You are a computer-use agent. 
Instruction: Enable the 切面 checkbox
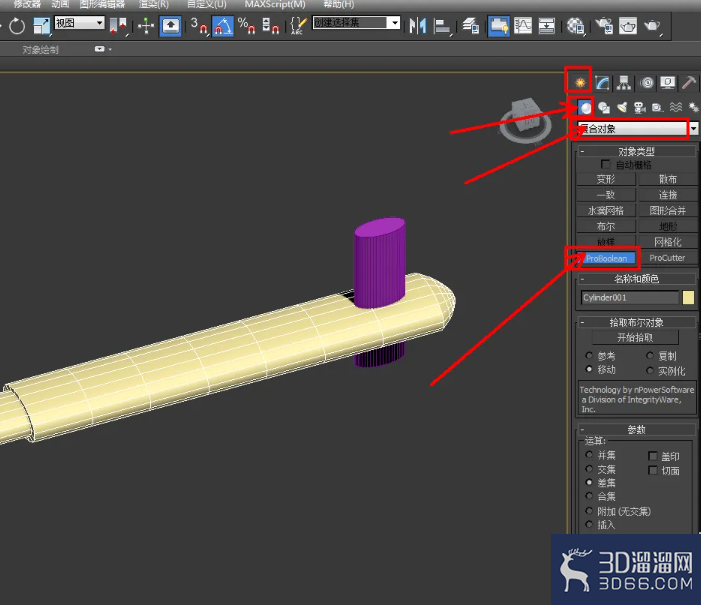(653, 470)
